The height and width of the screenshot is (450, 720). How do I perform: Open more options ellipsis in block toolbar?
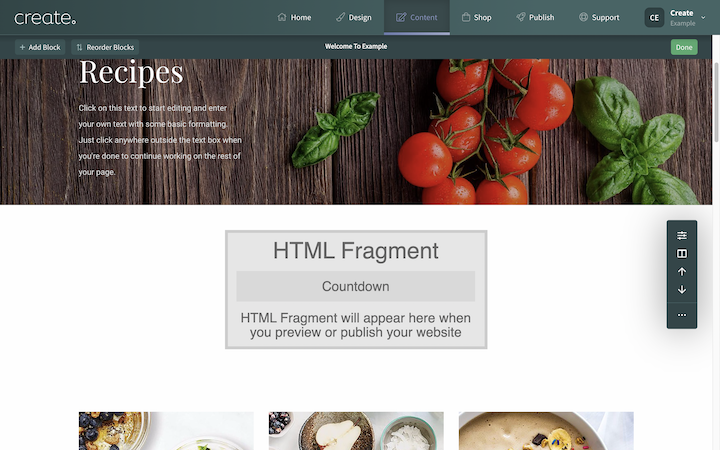coord(682,315)
